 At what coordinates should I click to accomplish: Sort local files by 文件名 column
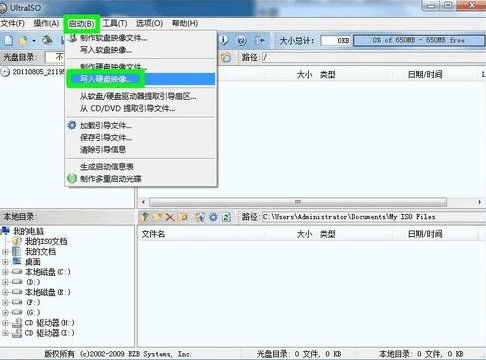click(153, 234)
